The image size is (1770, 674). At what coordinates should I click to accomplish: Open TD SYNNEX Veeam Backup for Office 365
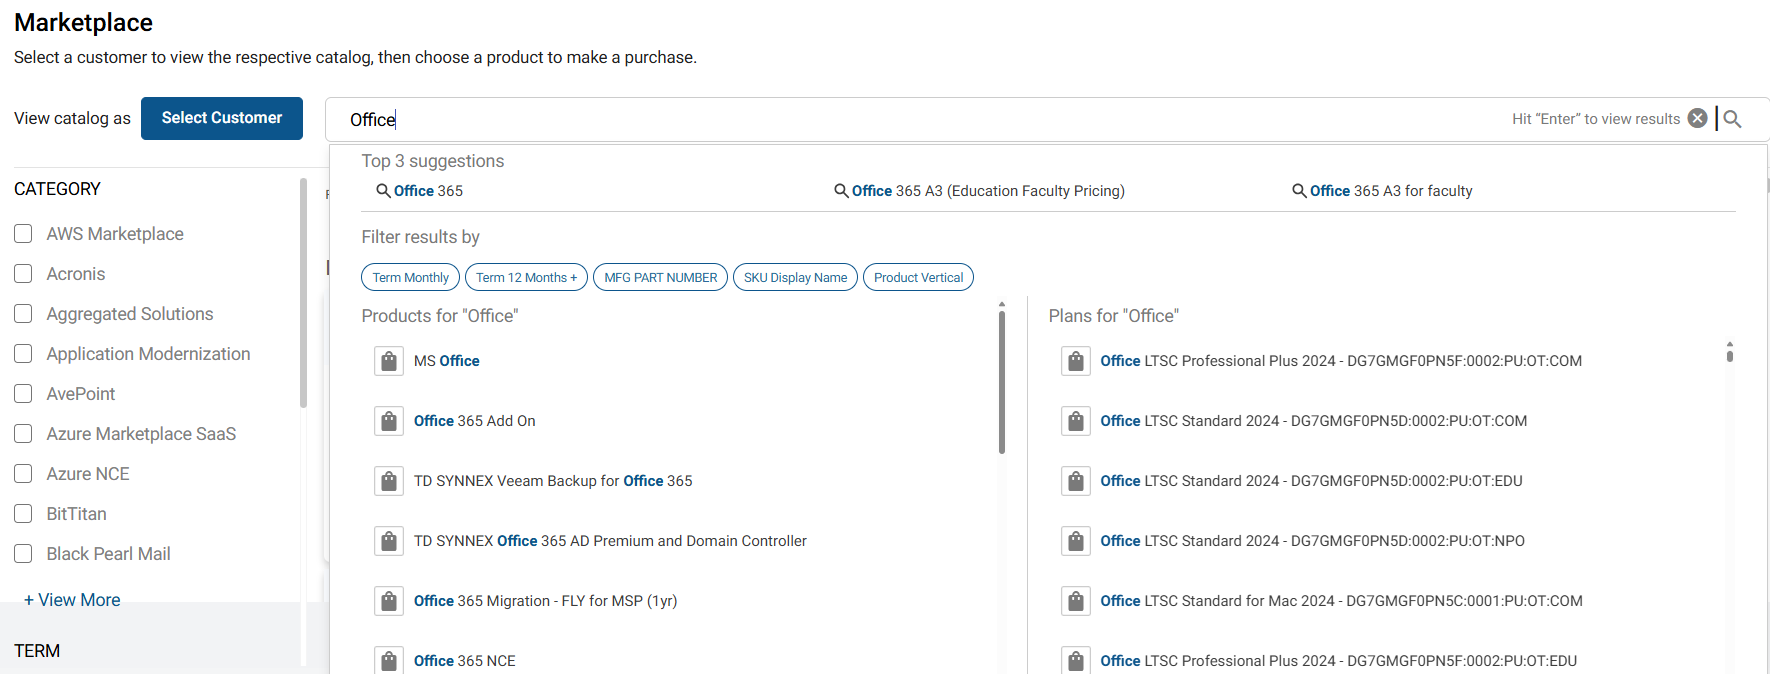click(x=553, y=481)
